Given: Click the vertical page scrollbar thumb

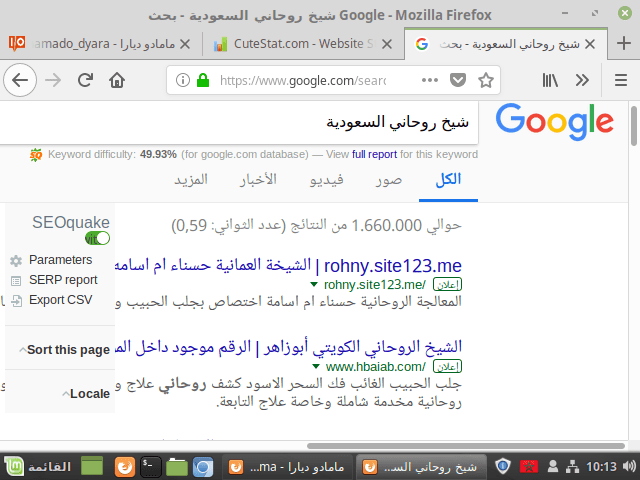Looking at the screenshot, I should pyautogui.click(x=633, y=126).
